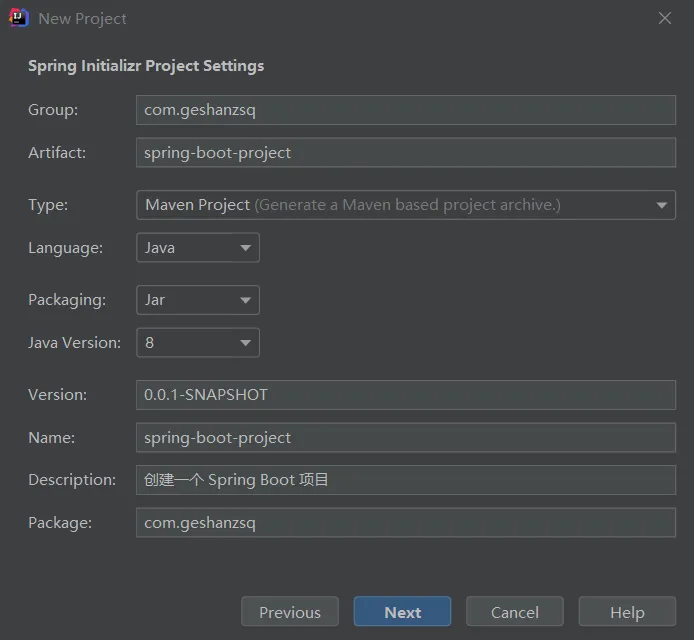Click the Type dropdown arrow
The image size is (694, 640).
point(662,205)
